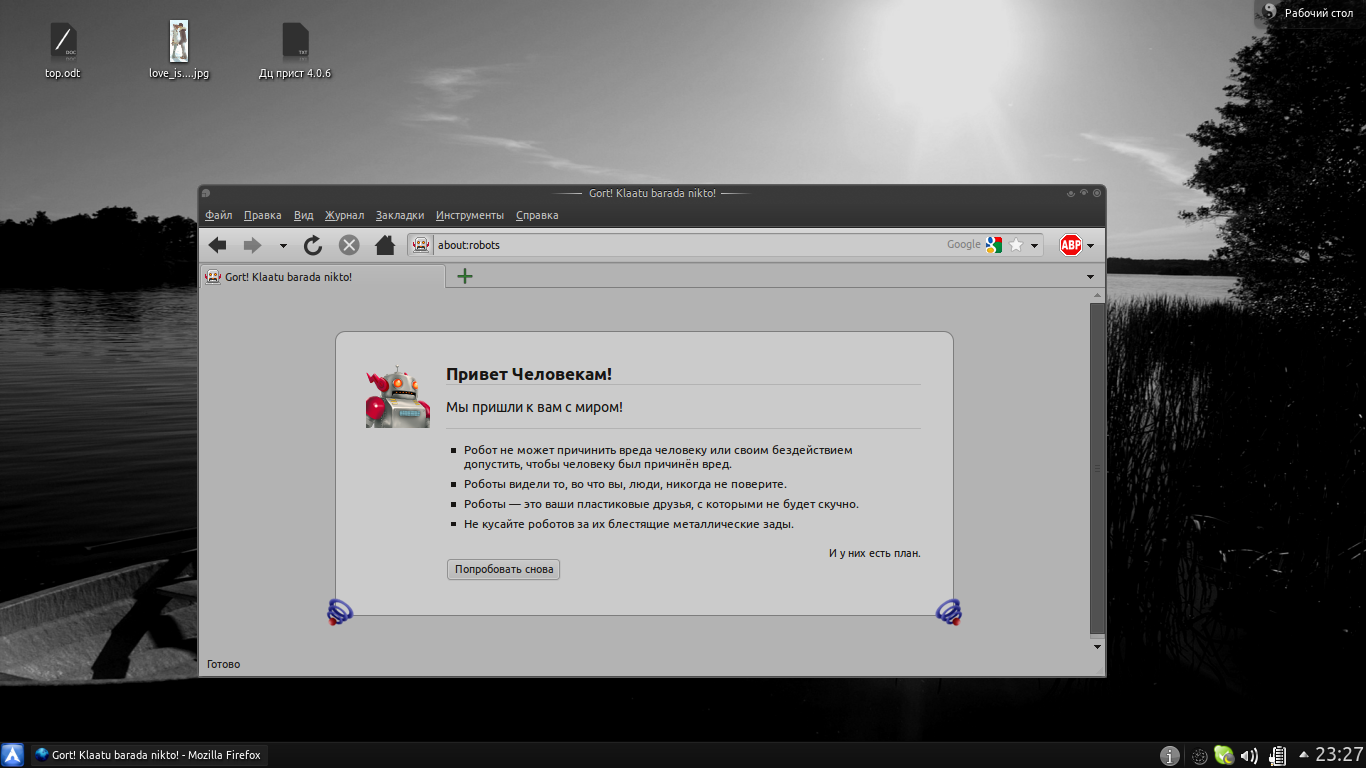Click the browser Back arrow button
Viewport: 1366px width, 768px height.
tap(217, 245)
